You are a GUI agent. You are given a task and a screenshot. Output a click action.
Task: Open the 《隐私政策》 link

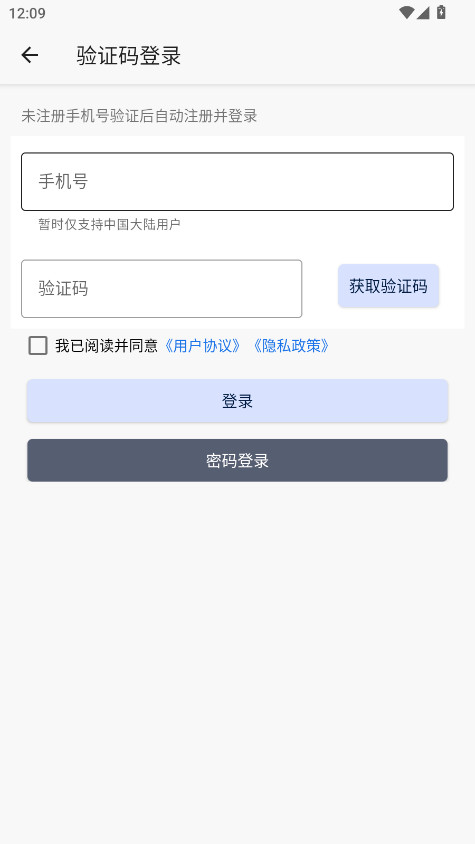[x=291, y=346]
